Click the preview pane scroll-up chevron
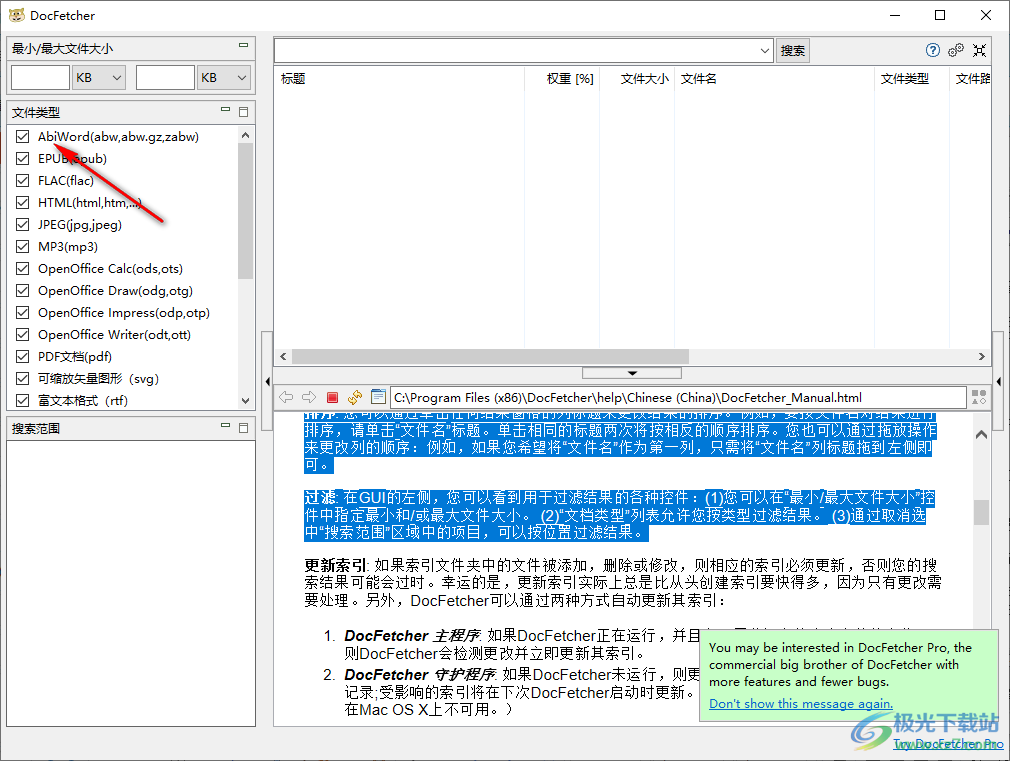 pyautogui.click(x=981, y=435)
